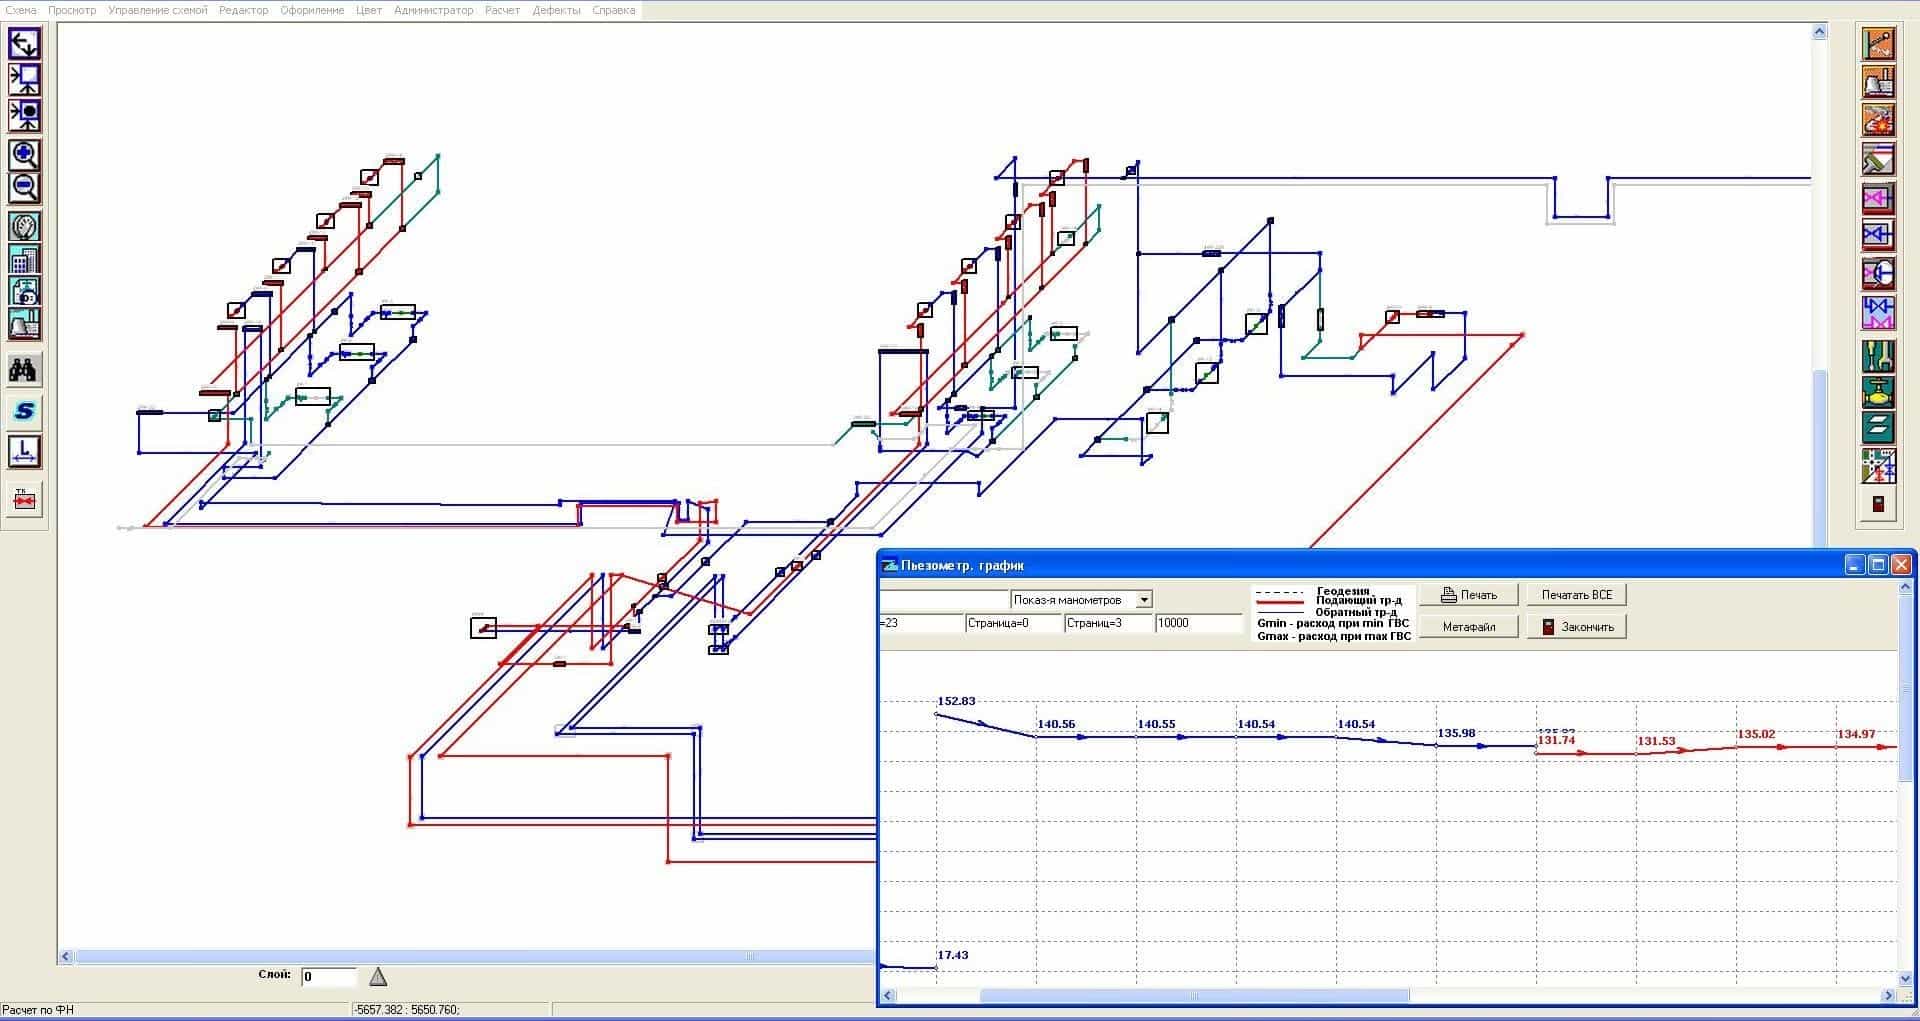Select the zoom out magnifier tool
The image size is (1920, 1021).
(x=24, y=187)
